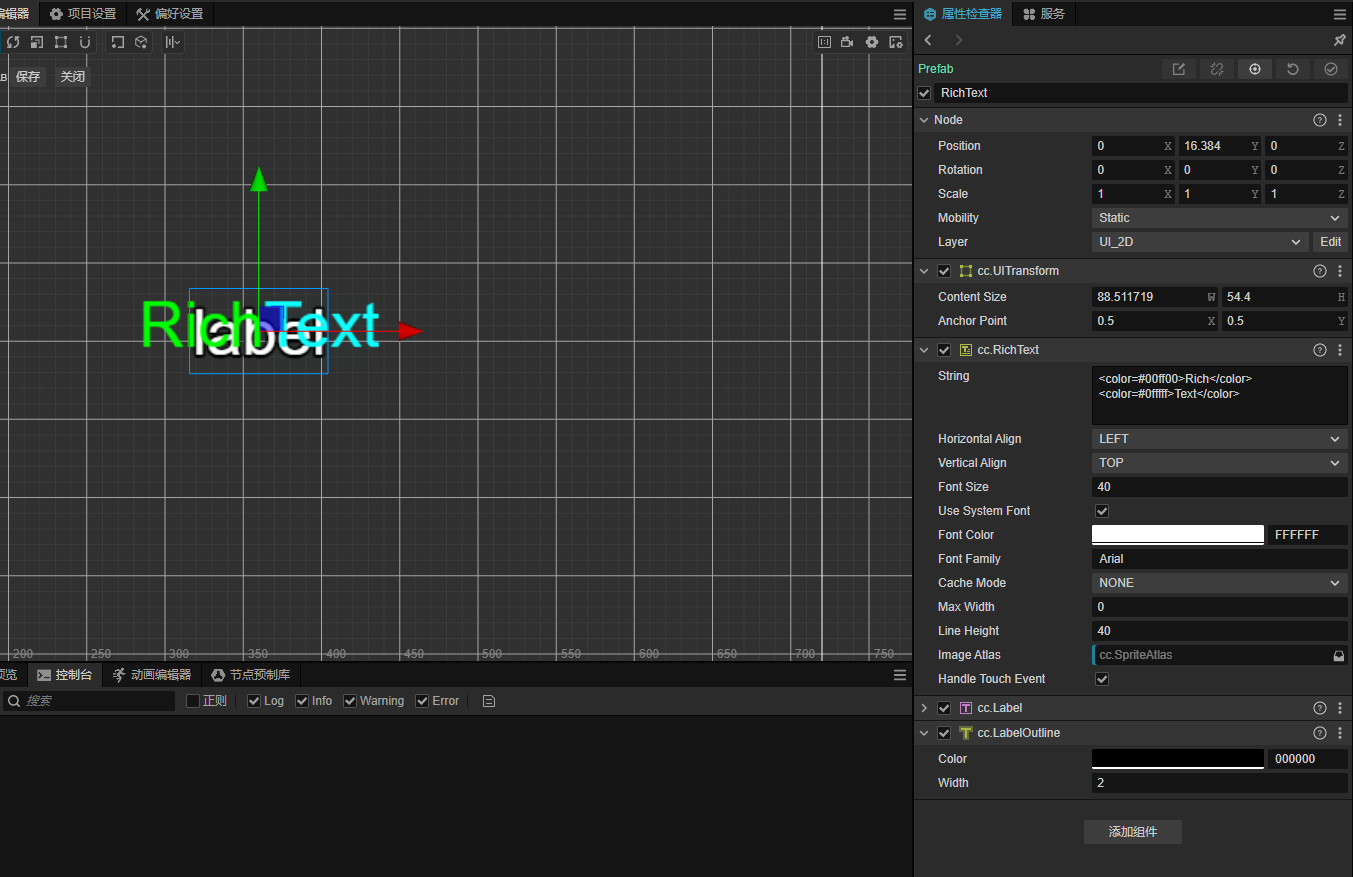This screenshot has width=1353, height=877.
Task: Toggle the Warning filter checkbox
Action: click(350, 701)
